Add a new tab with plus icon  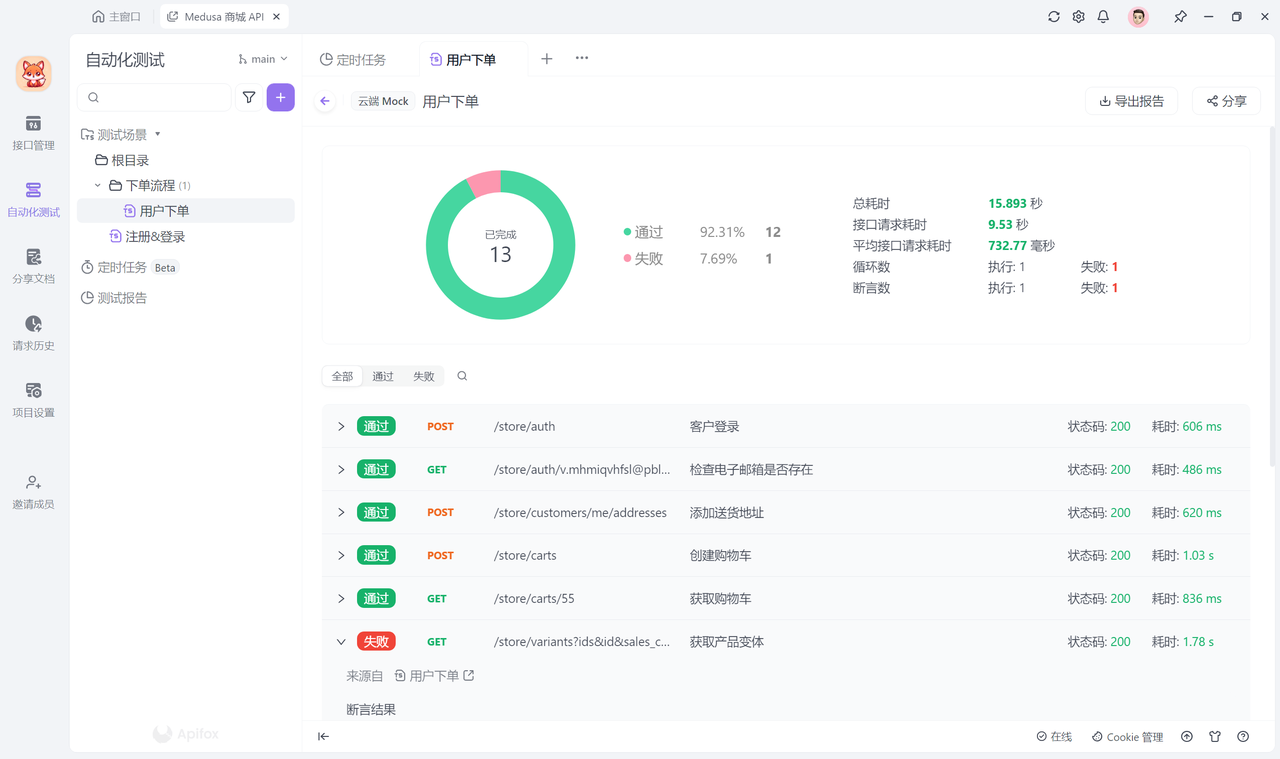click(547, 59)
